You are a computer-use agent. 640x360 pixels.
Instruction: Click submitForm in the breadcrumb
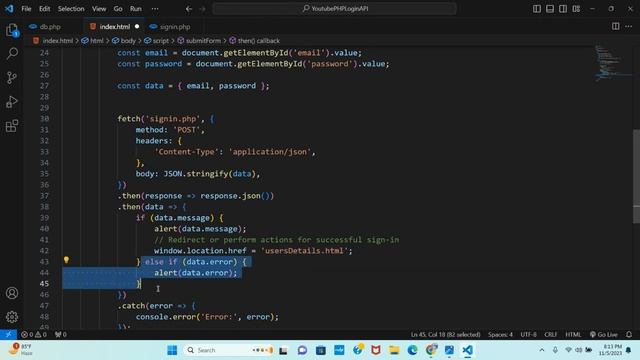tap(203, 41)
